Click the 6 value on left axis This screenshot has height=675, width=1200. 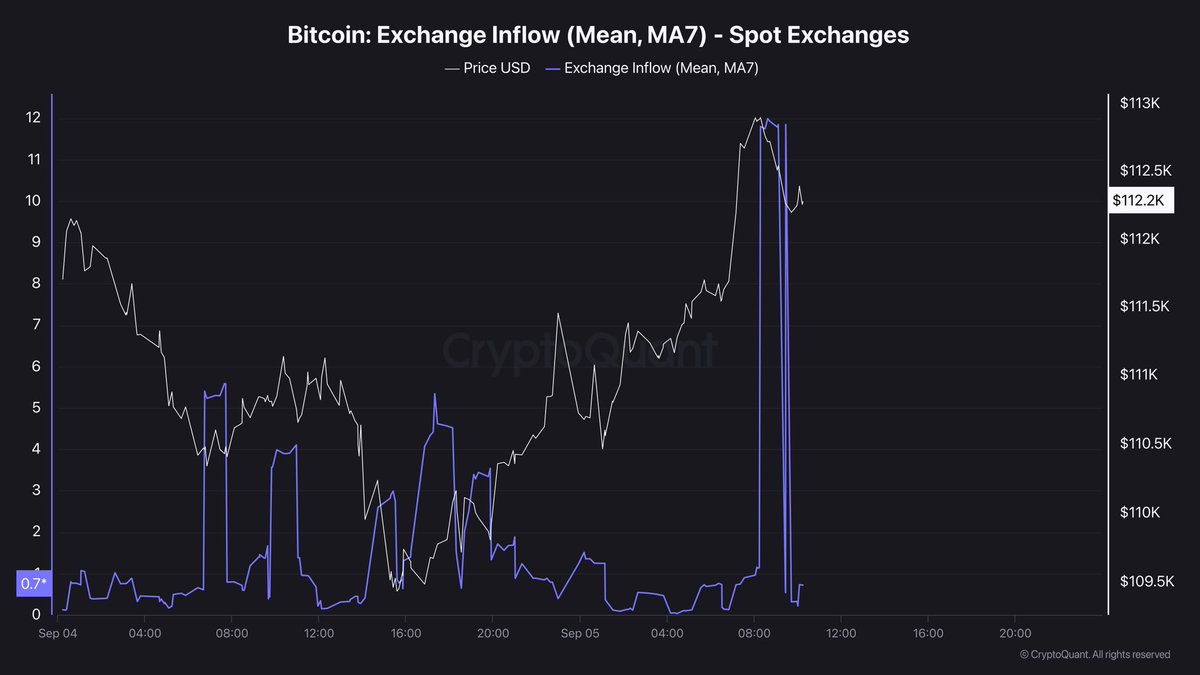pyautogui.click(x=36, y=366)
